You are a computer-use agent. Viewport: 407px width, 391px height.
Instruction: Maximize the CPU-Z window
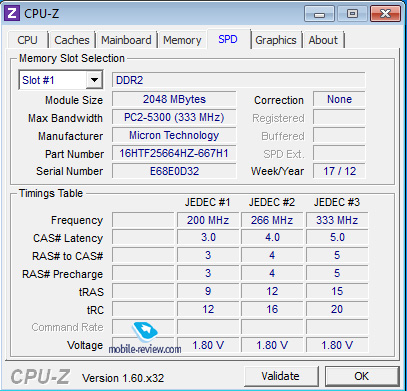pyautogui.click(x=352, y=14)
